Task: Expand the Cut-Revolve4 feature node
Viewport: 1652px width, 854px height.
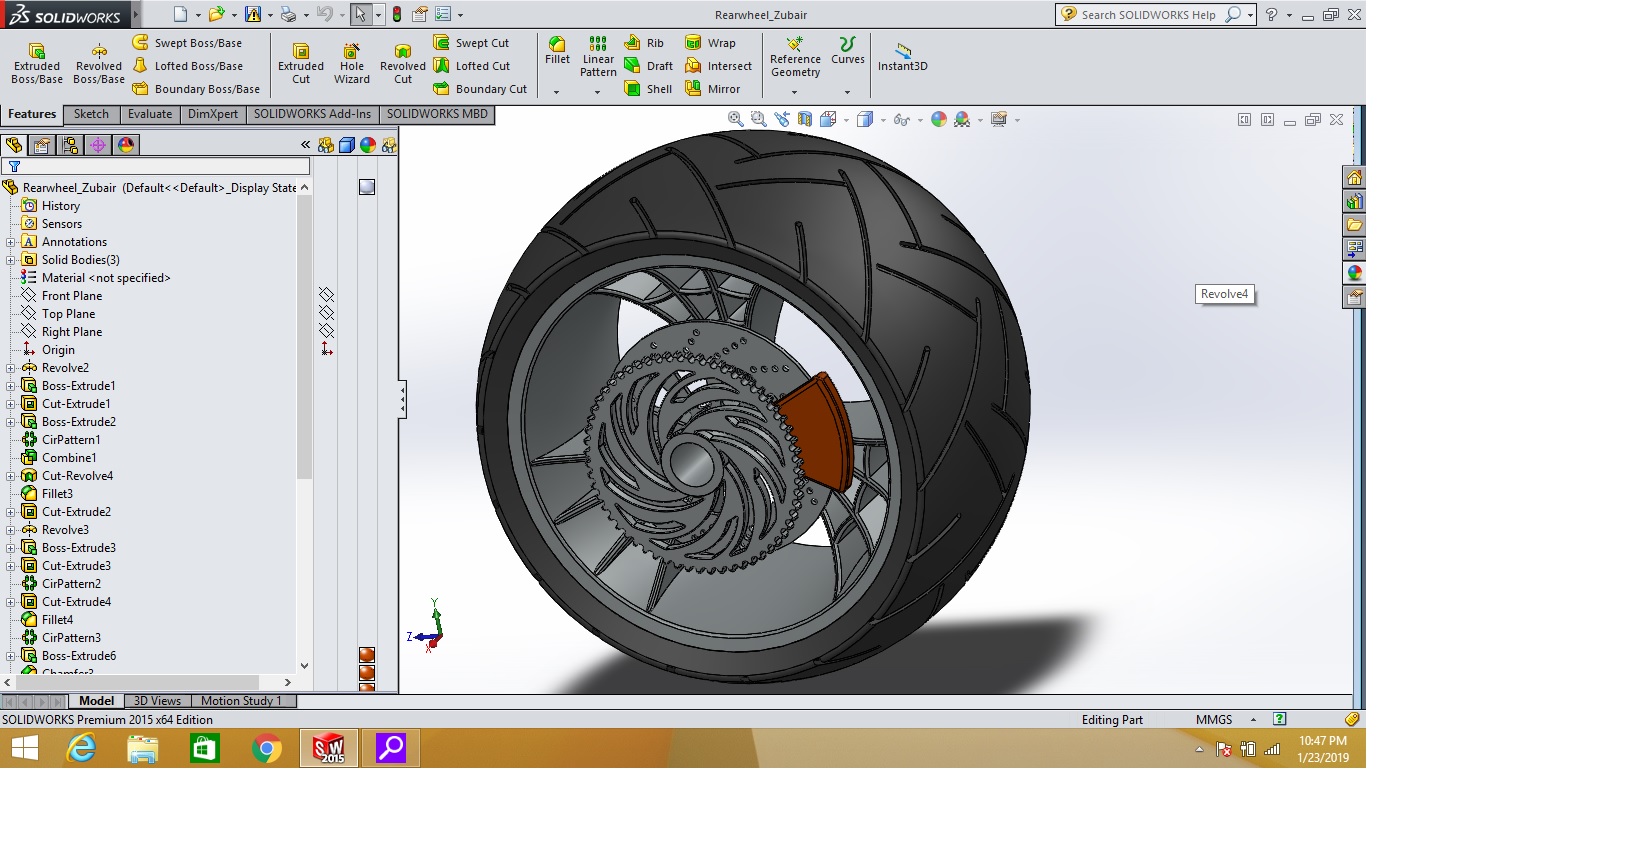Action: click(x=11, y=476)
